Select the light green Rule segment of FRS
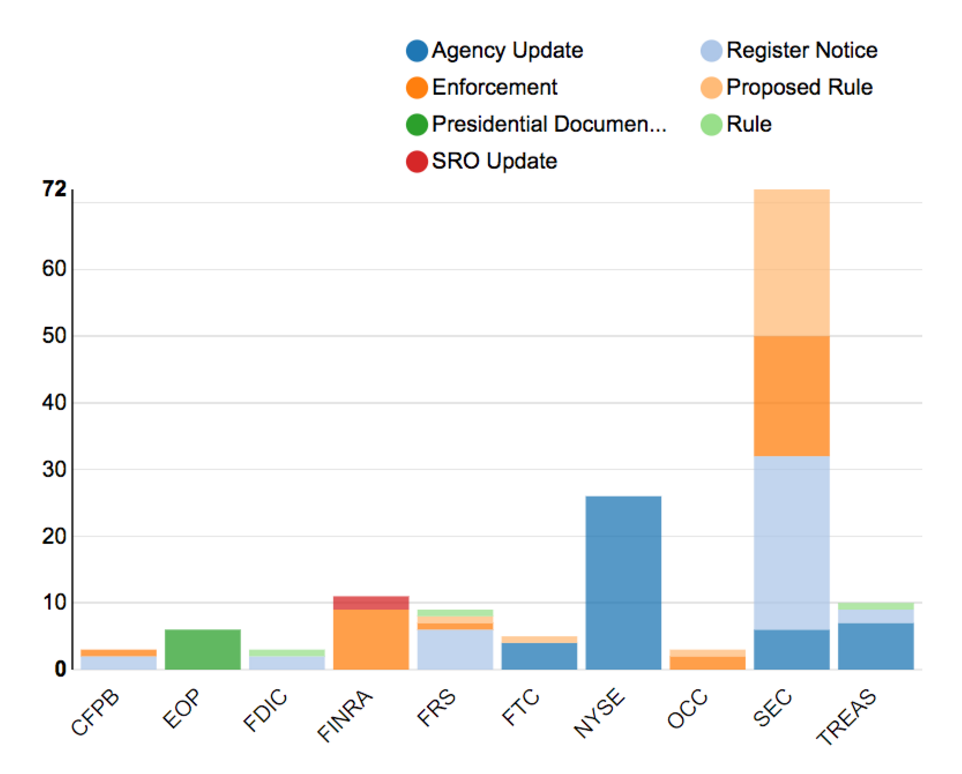This screenshot has height=774, width=962. point(455,613)
